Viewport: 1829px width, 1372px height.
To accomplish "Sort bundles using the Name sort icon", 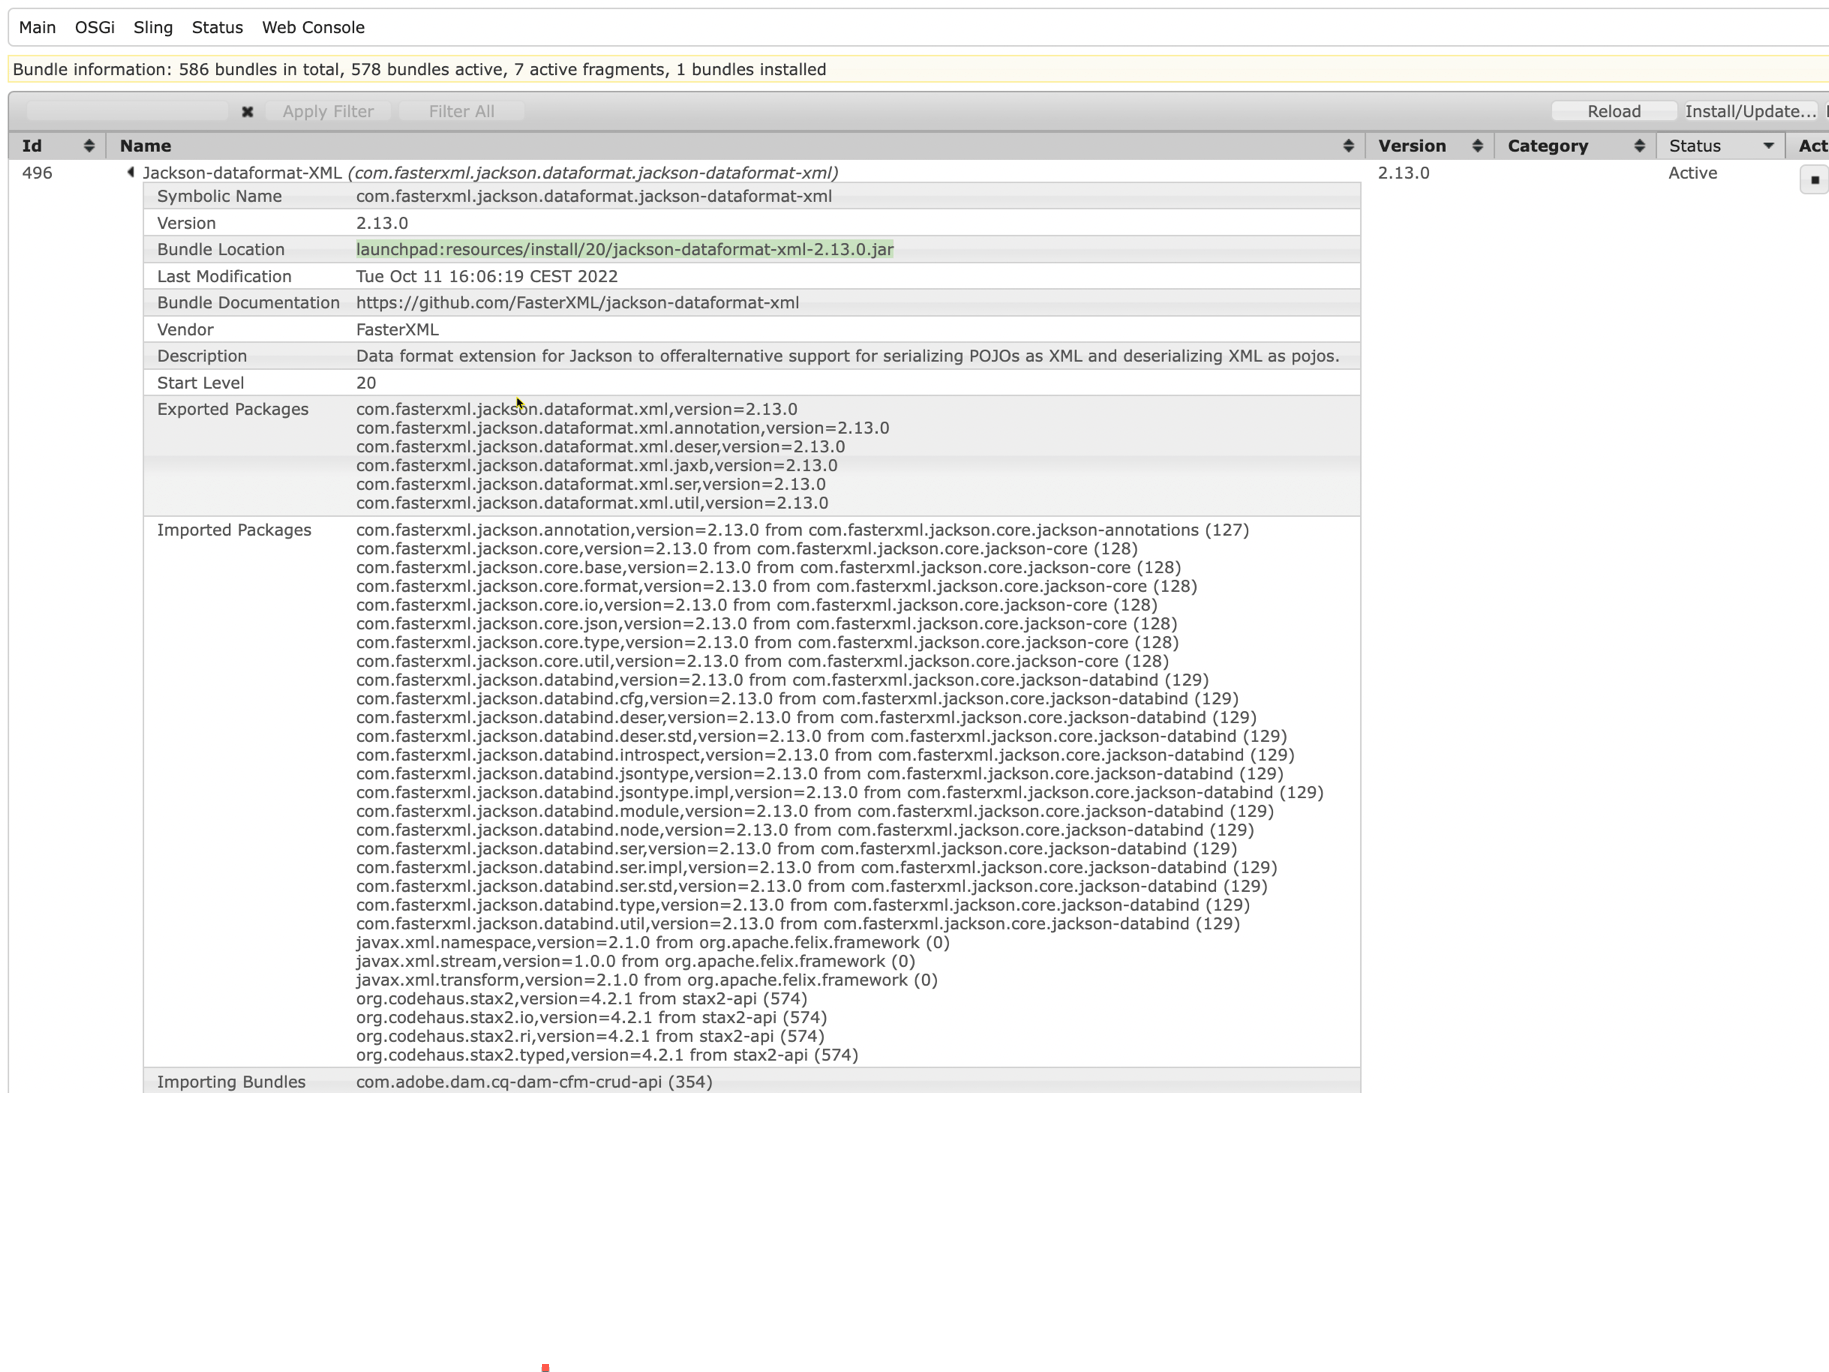I will click(x=1349, y=145).
